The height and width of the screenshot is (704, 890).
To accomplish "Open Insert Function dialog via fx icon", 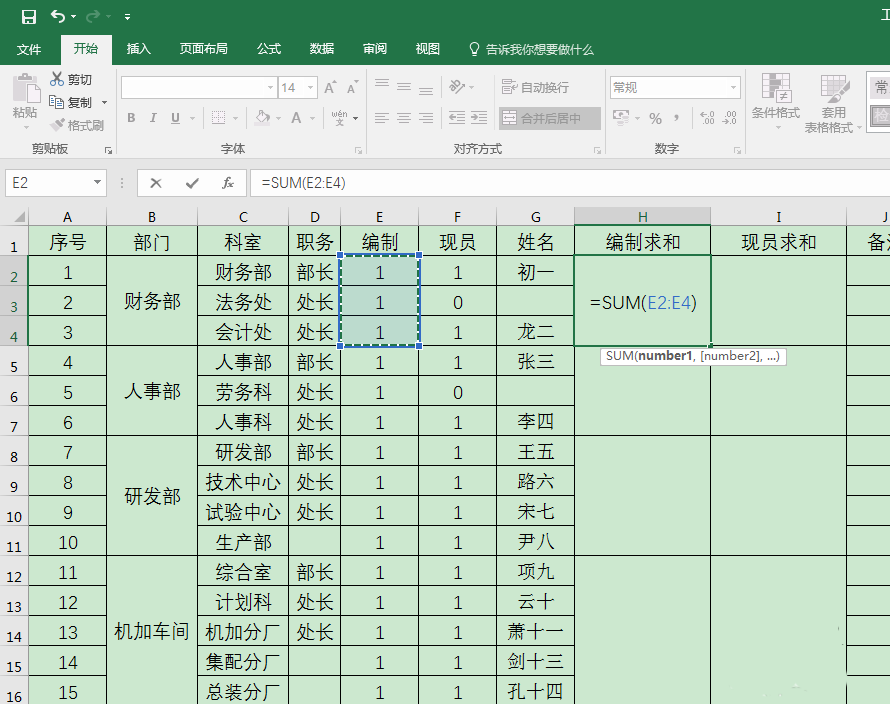I will click(x=228, y=183).
